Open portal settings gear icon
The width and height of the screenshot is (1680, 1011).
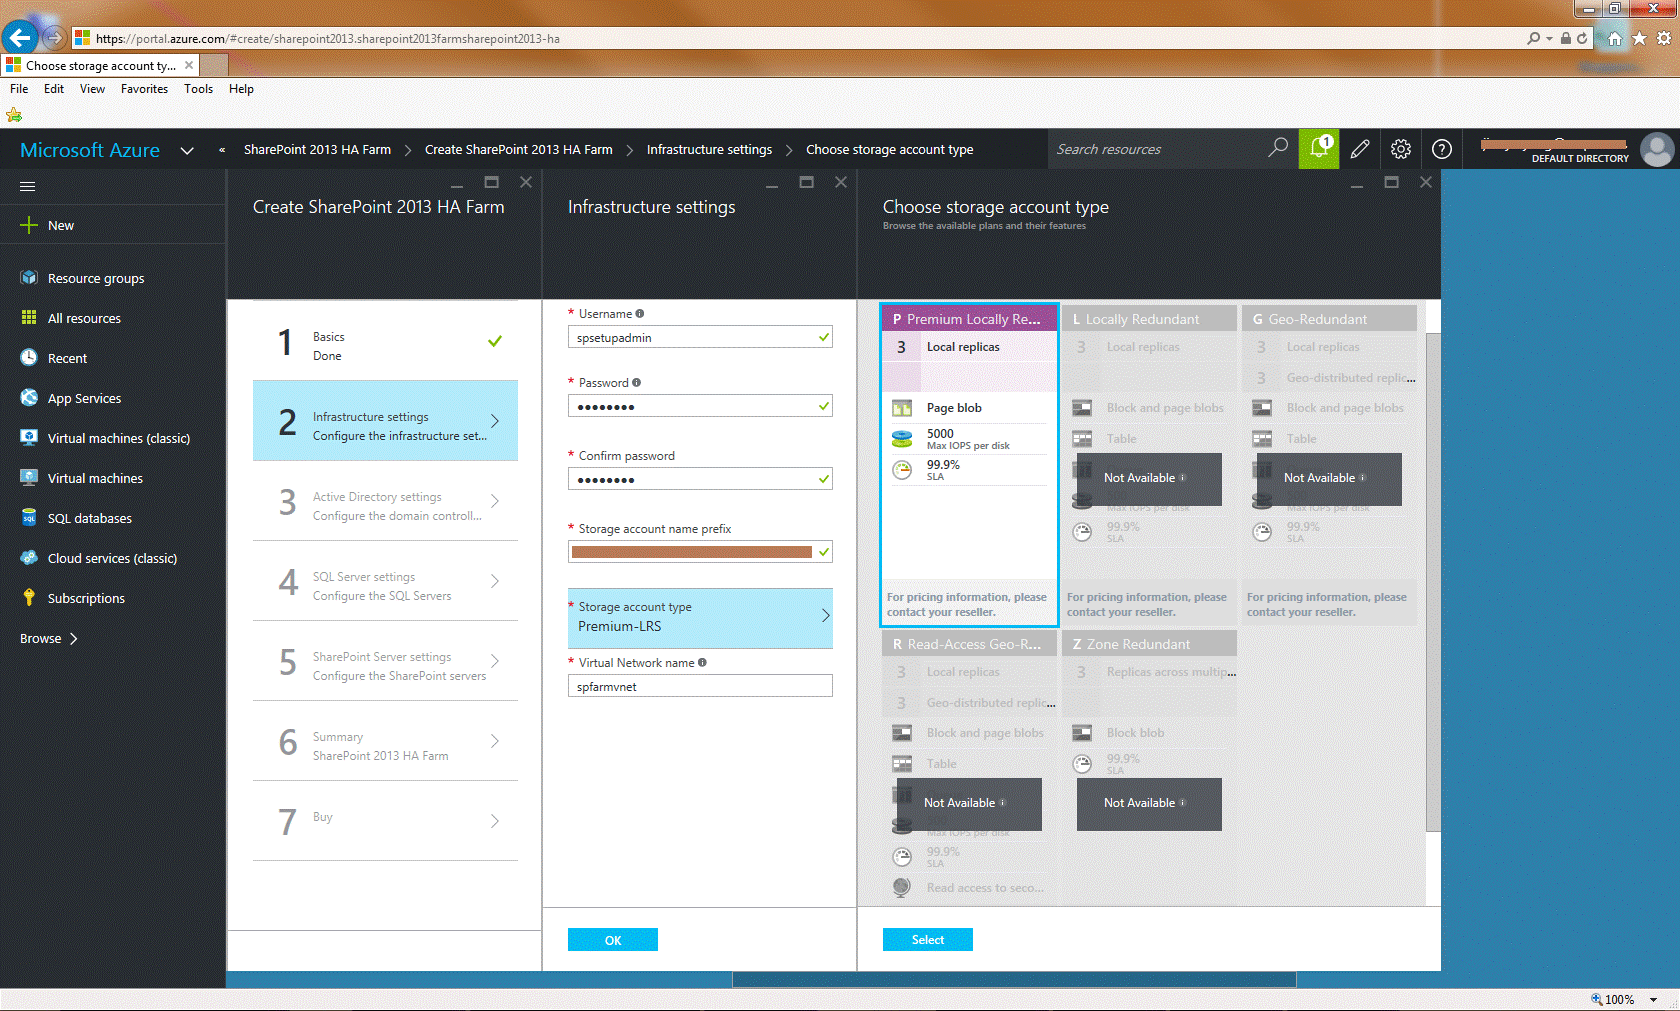(1401, 149)
